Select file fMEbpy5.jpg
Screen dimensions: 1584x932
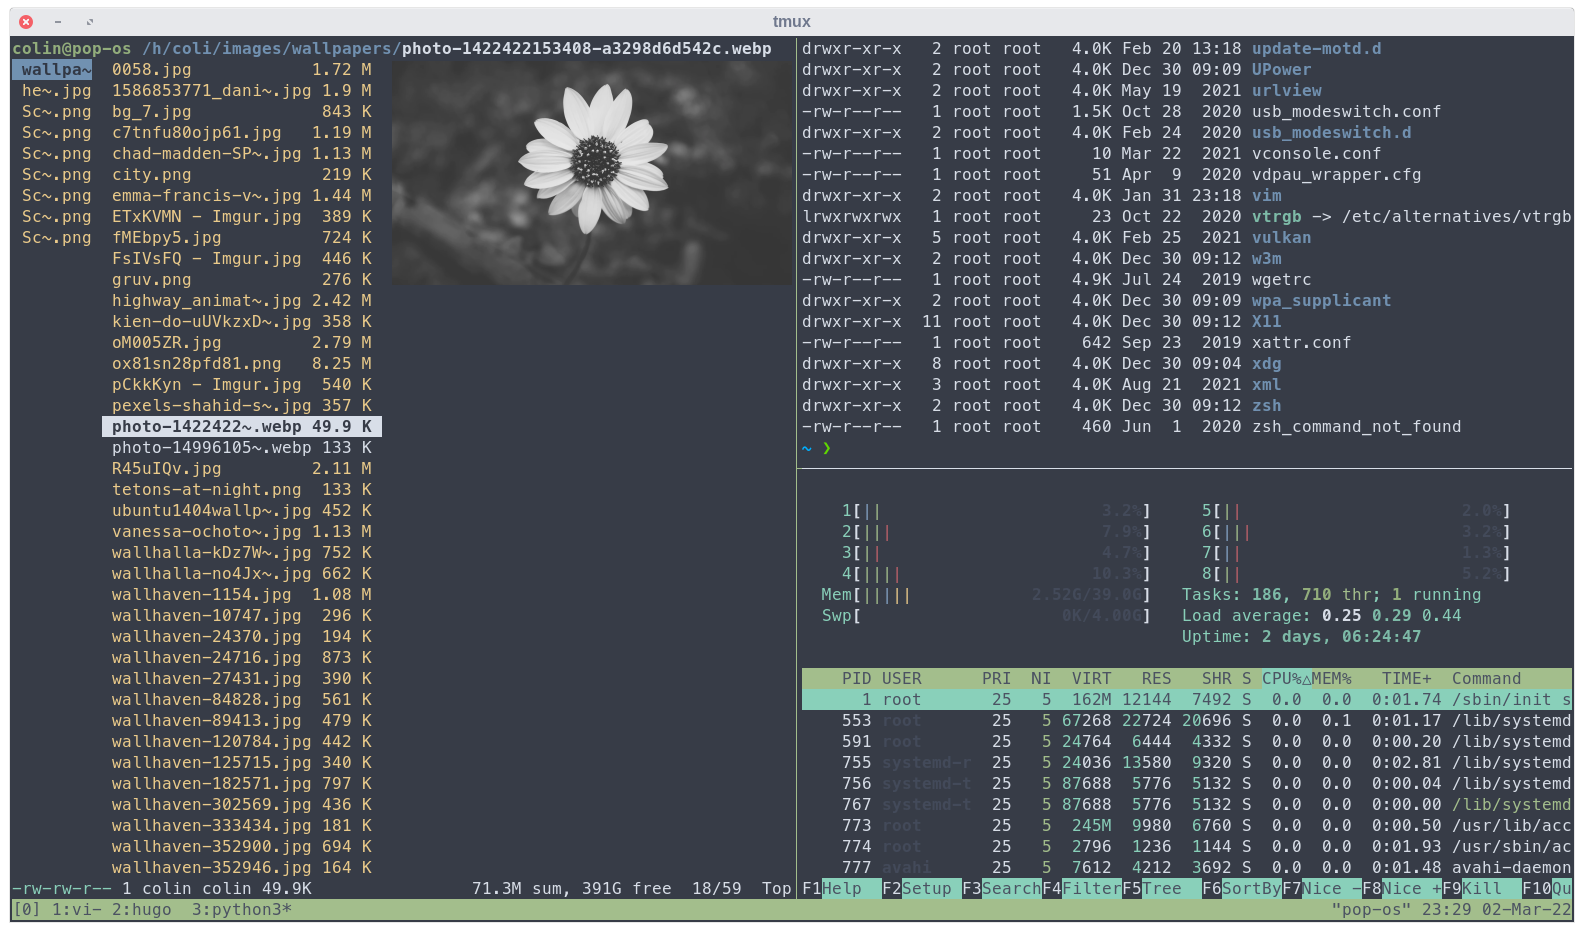pyautogui.click(x=242, y=238)
